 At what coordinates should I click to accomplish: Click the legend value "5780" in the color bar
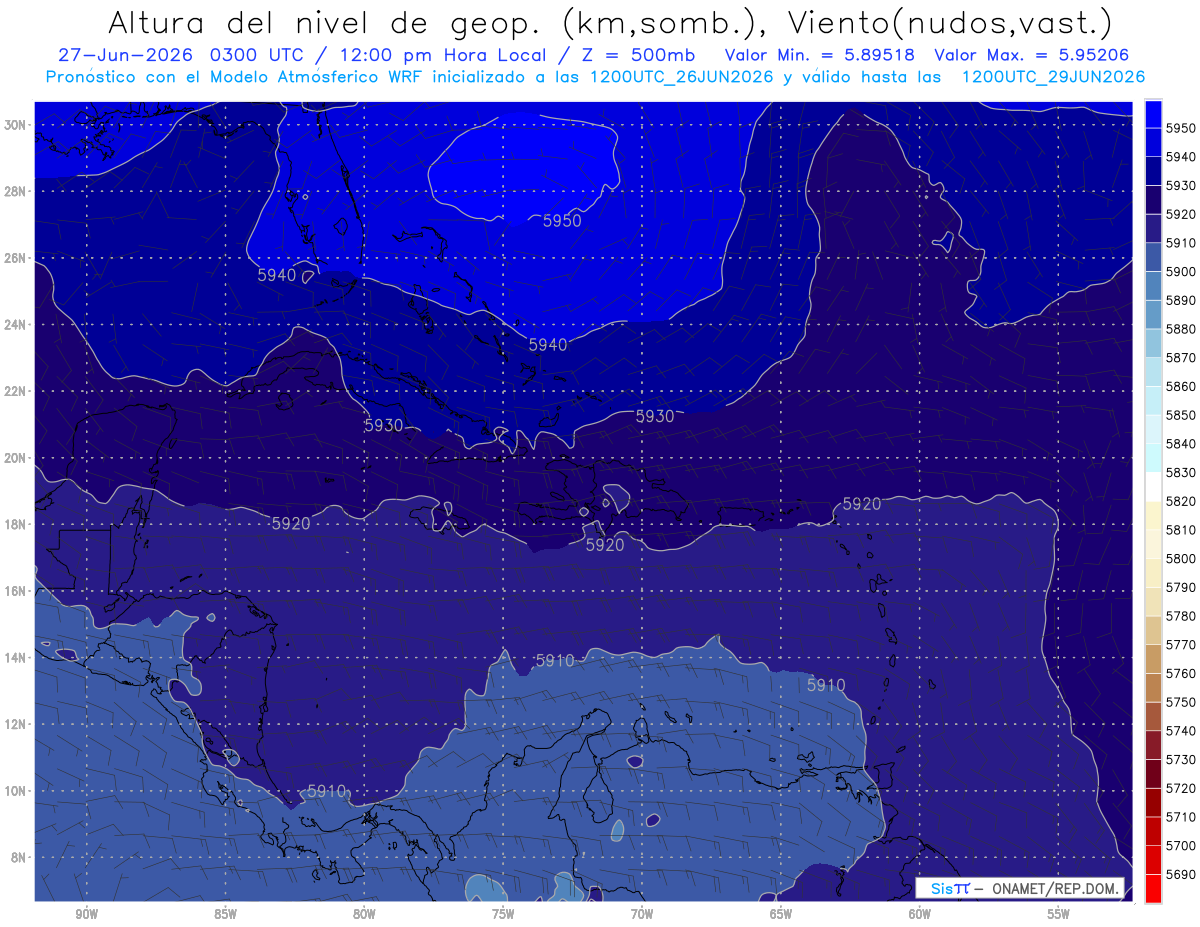[1182, 616]
